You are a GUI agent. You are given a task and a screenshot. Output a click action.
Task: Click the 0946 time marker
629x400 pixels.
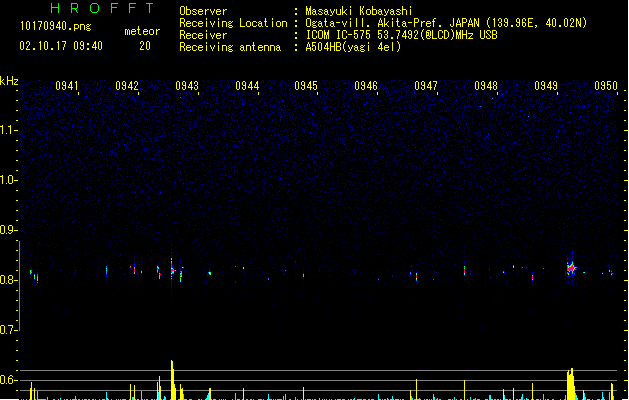(x=366, y=86)
